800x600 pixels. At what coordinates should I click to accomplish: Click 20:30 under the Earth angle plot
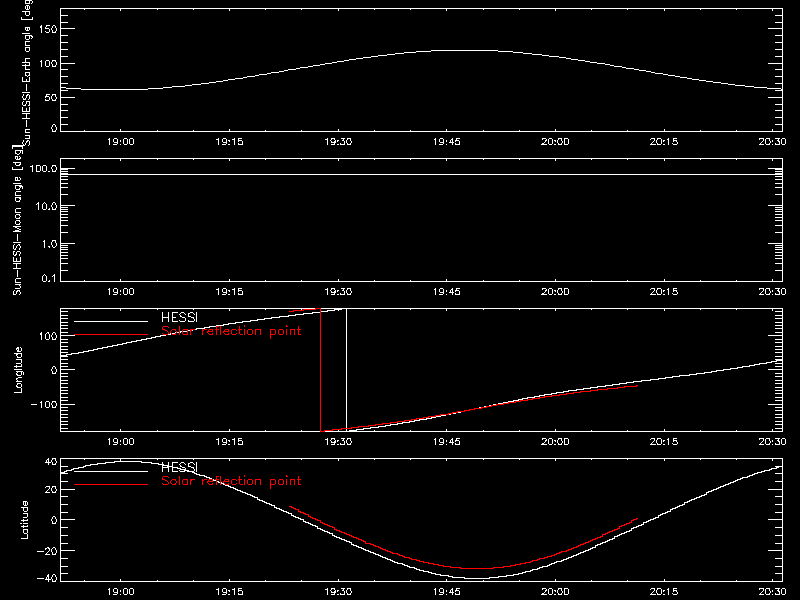(x=772, y=142)
